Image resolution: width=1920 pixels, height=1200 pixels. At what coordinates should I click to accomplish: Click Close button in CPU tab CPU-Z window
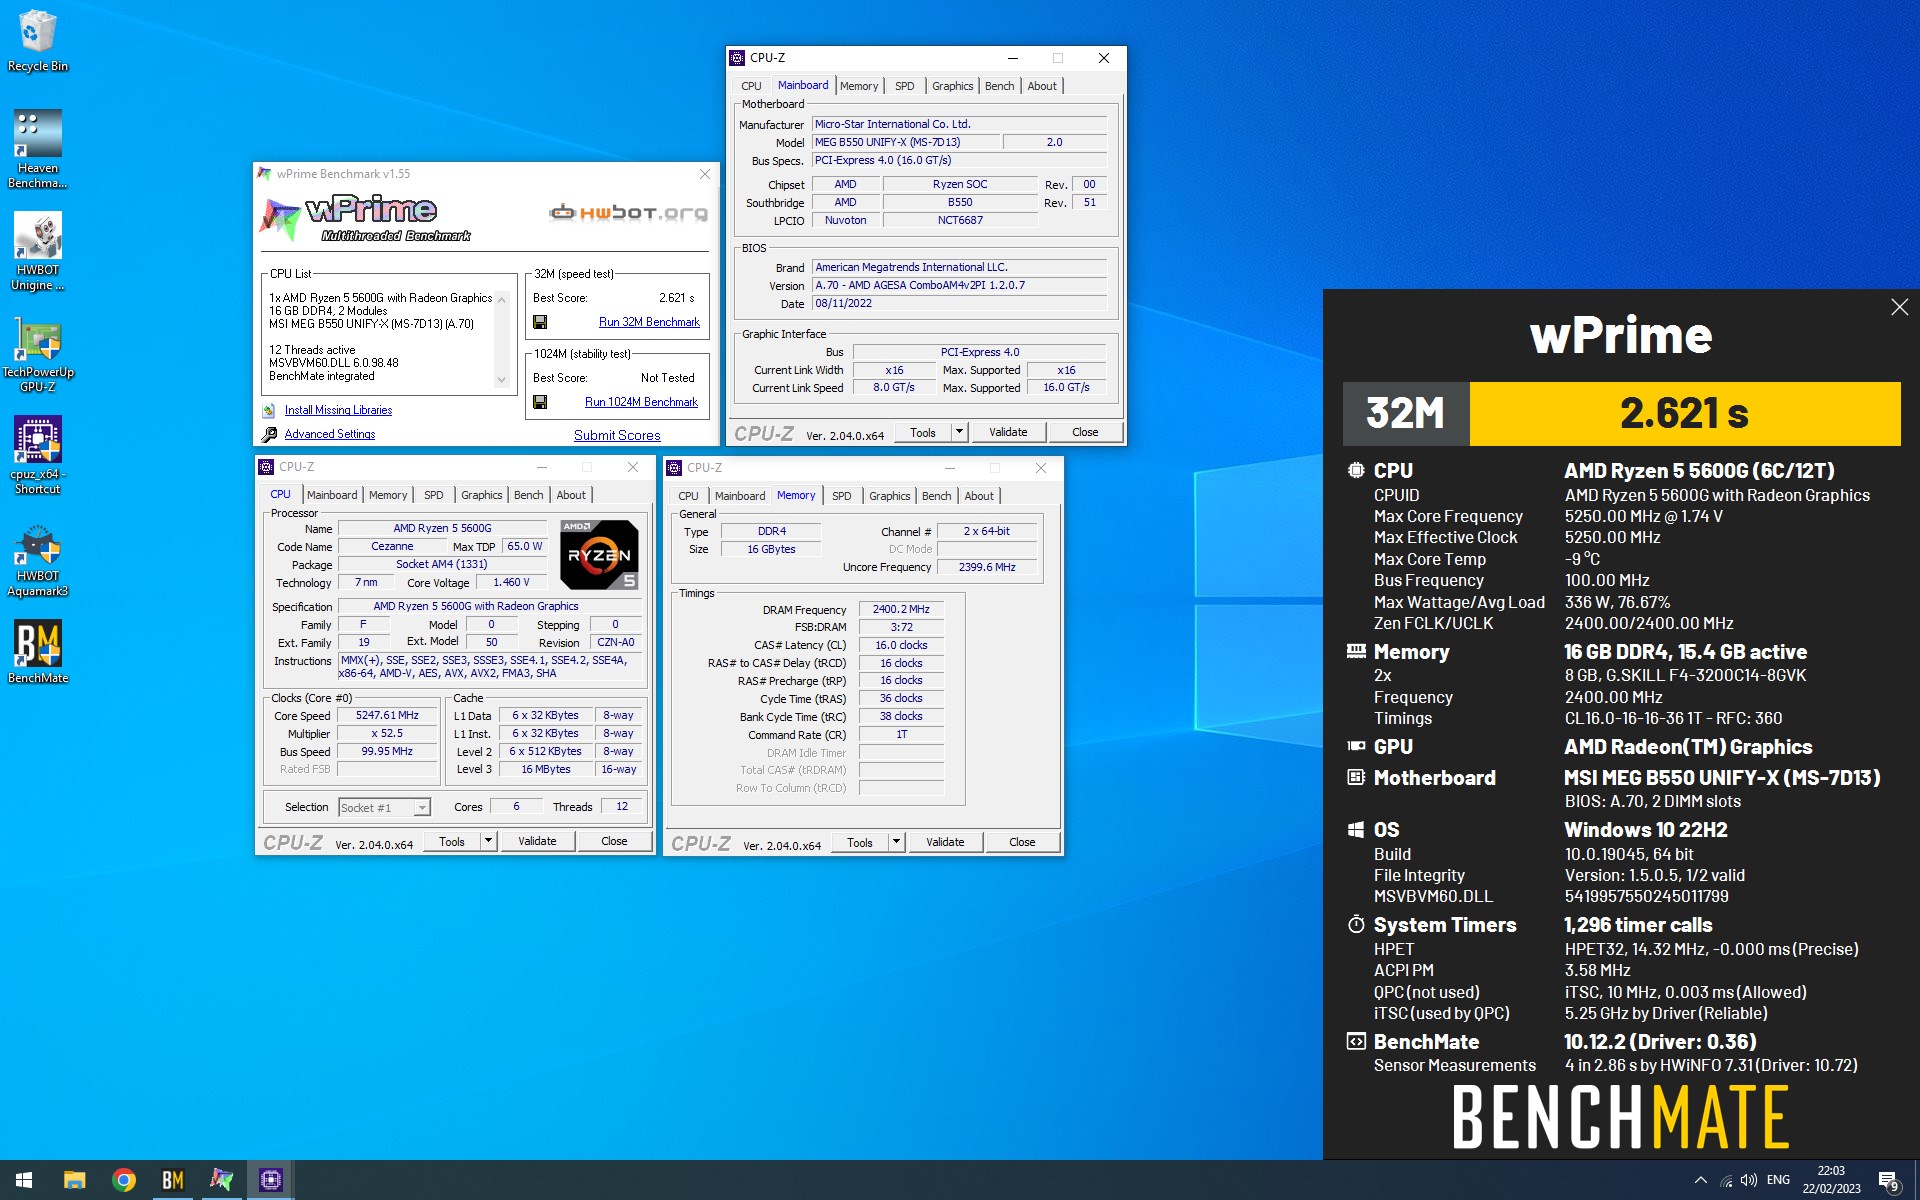coord(614,841)
